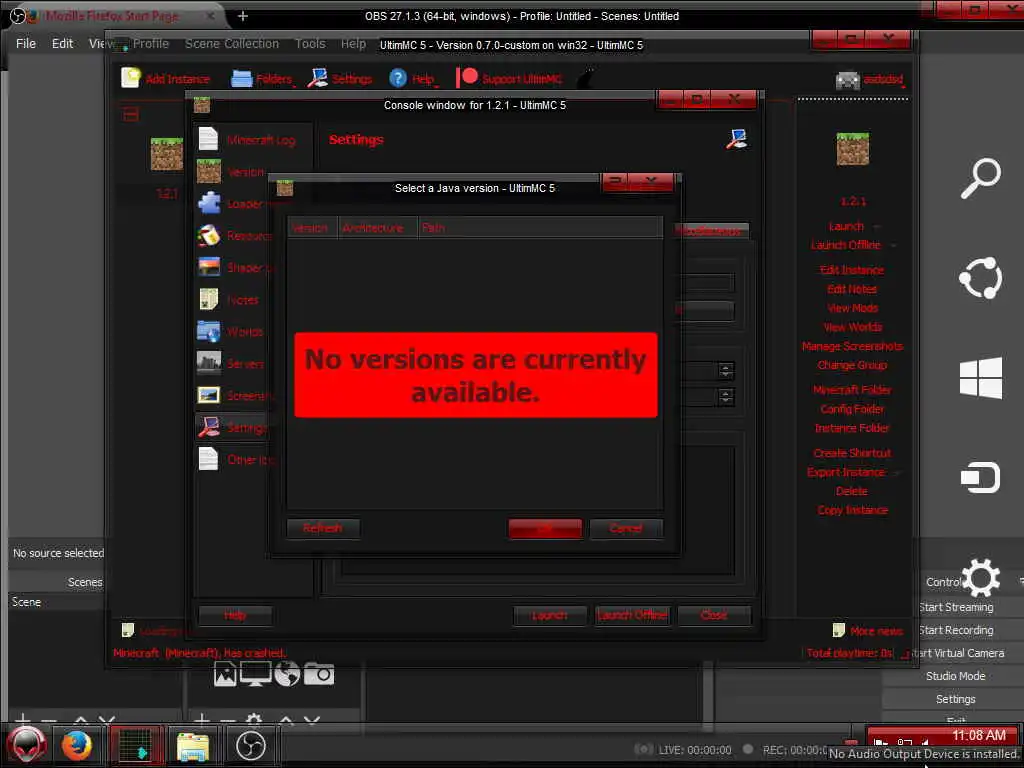Click Close button in console window

pos(714,615)
